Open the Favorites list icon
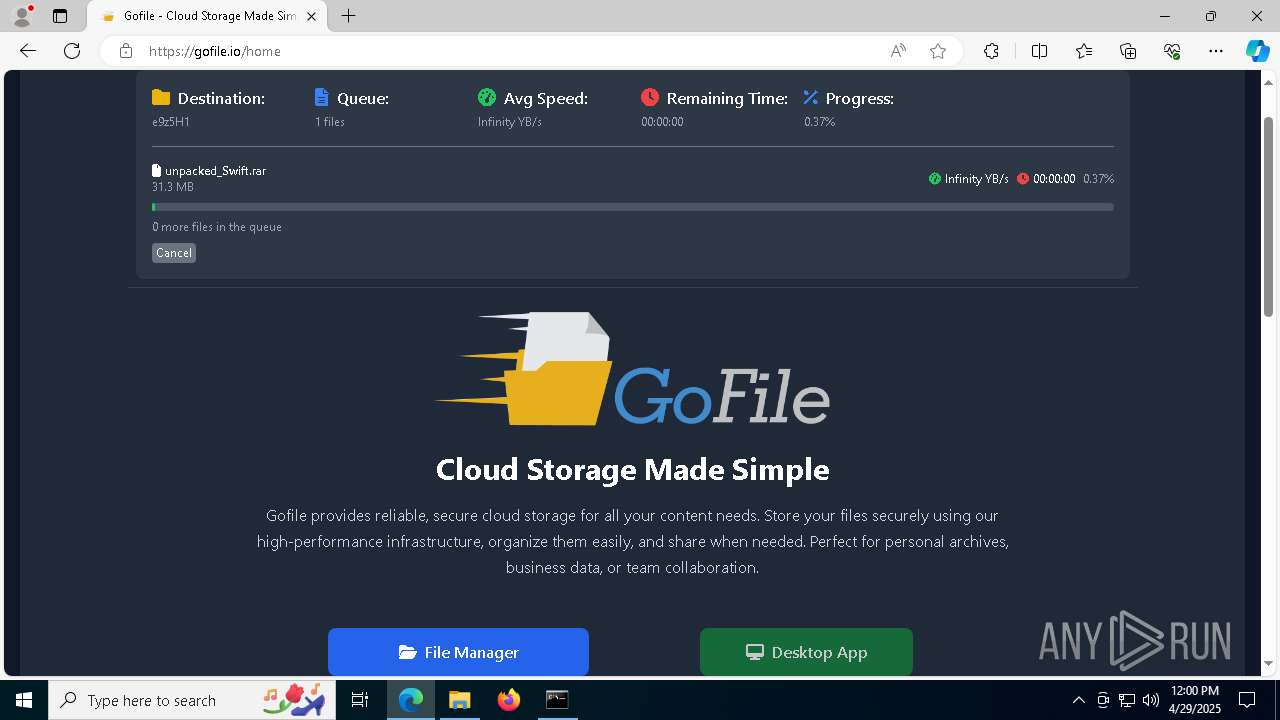 click(1084, 51)
